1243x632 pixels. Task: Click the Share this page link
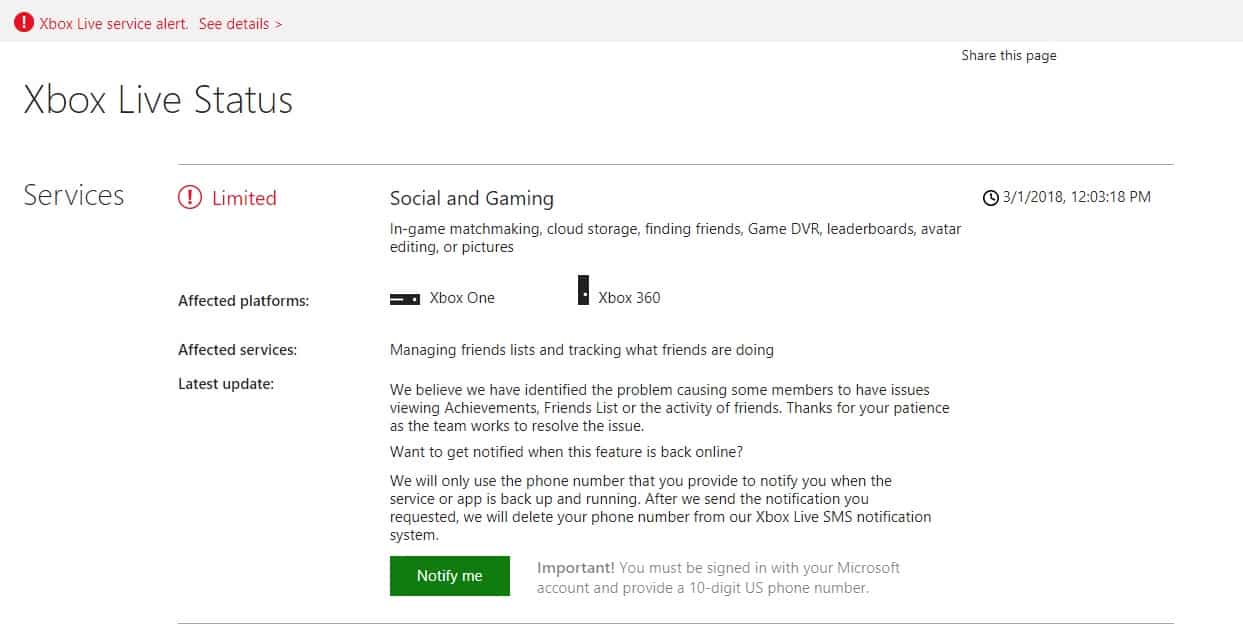(x=1008, y=56)
